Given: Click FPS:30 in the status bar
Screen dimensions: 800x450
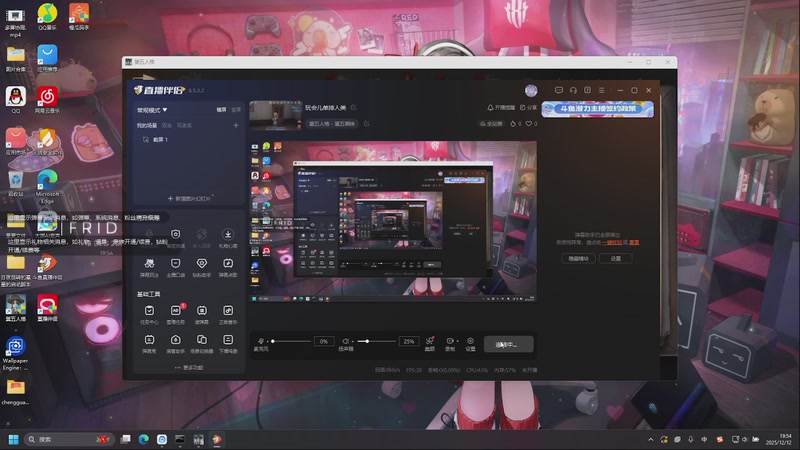Looking at the screenshot, I should (414, 370).
